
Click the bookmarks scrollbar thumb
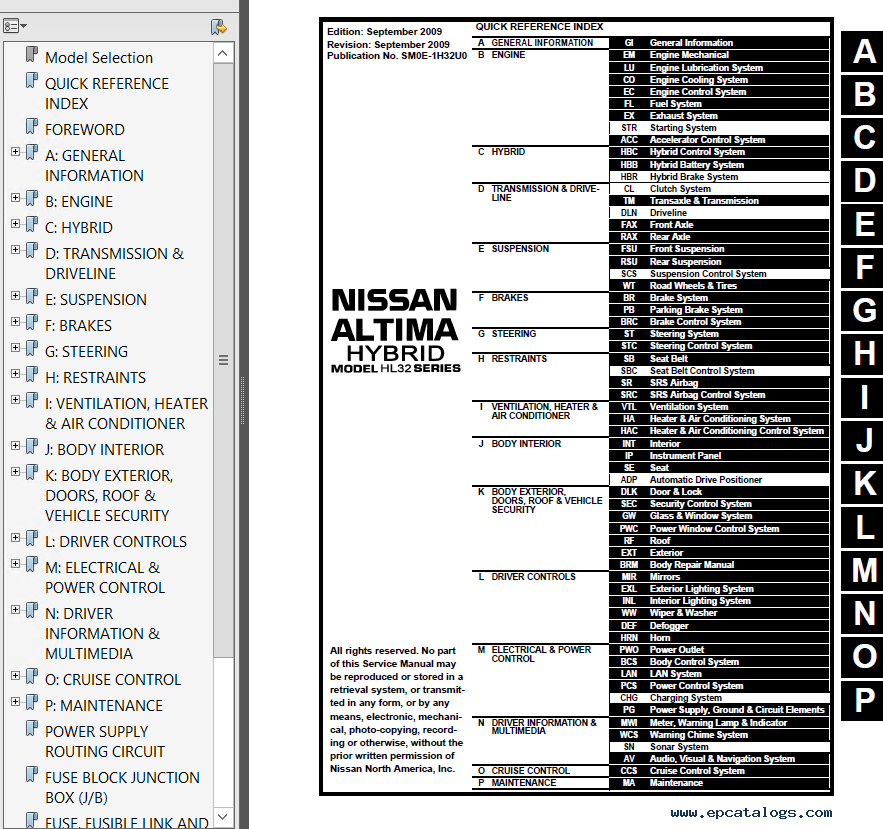point(223,360)
